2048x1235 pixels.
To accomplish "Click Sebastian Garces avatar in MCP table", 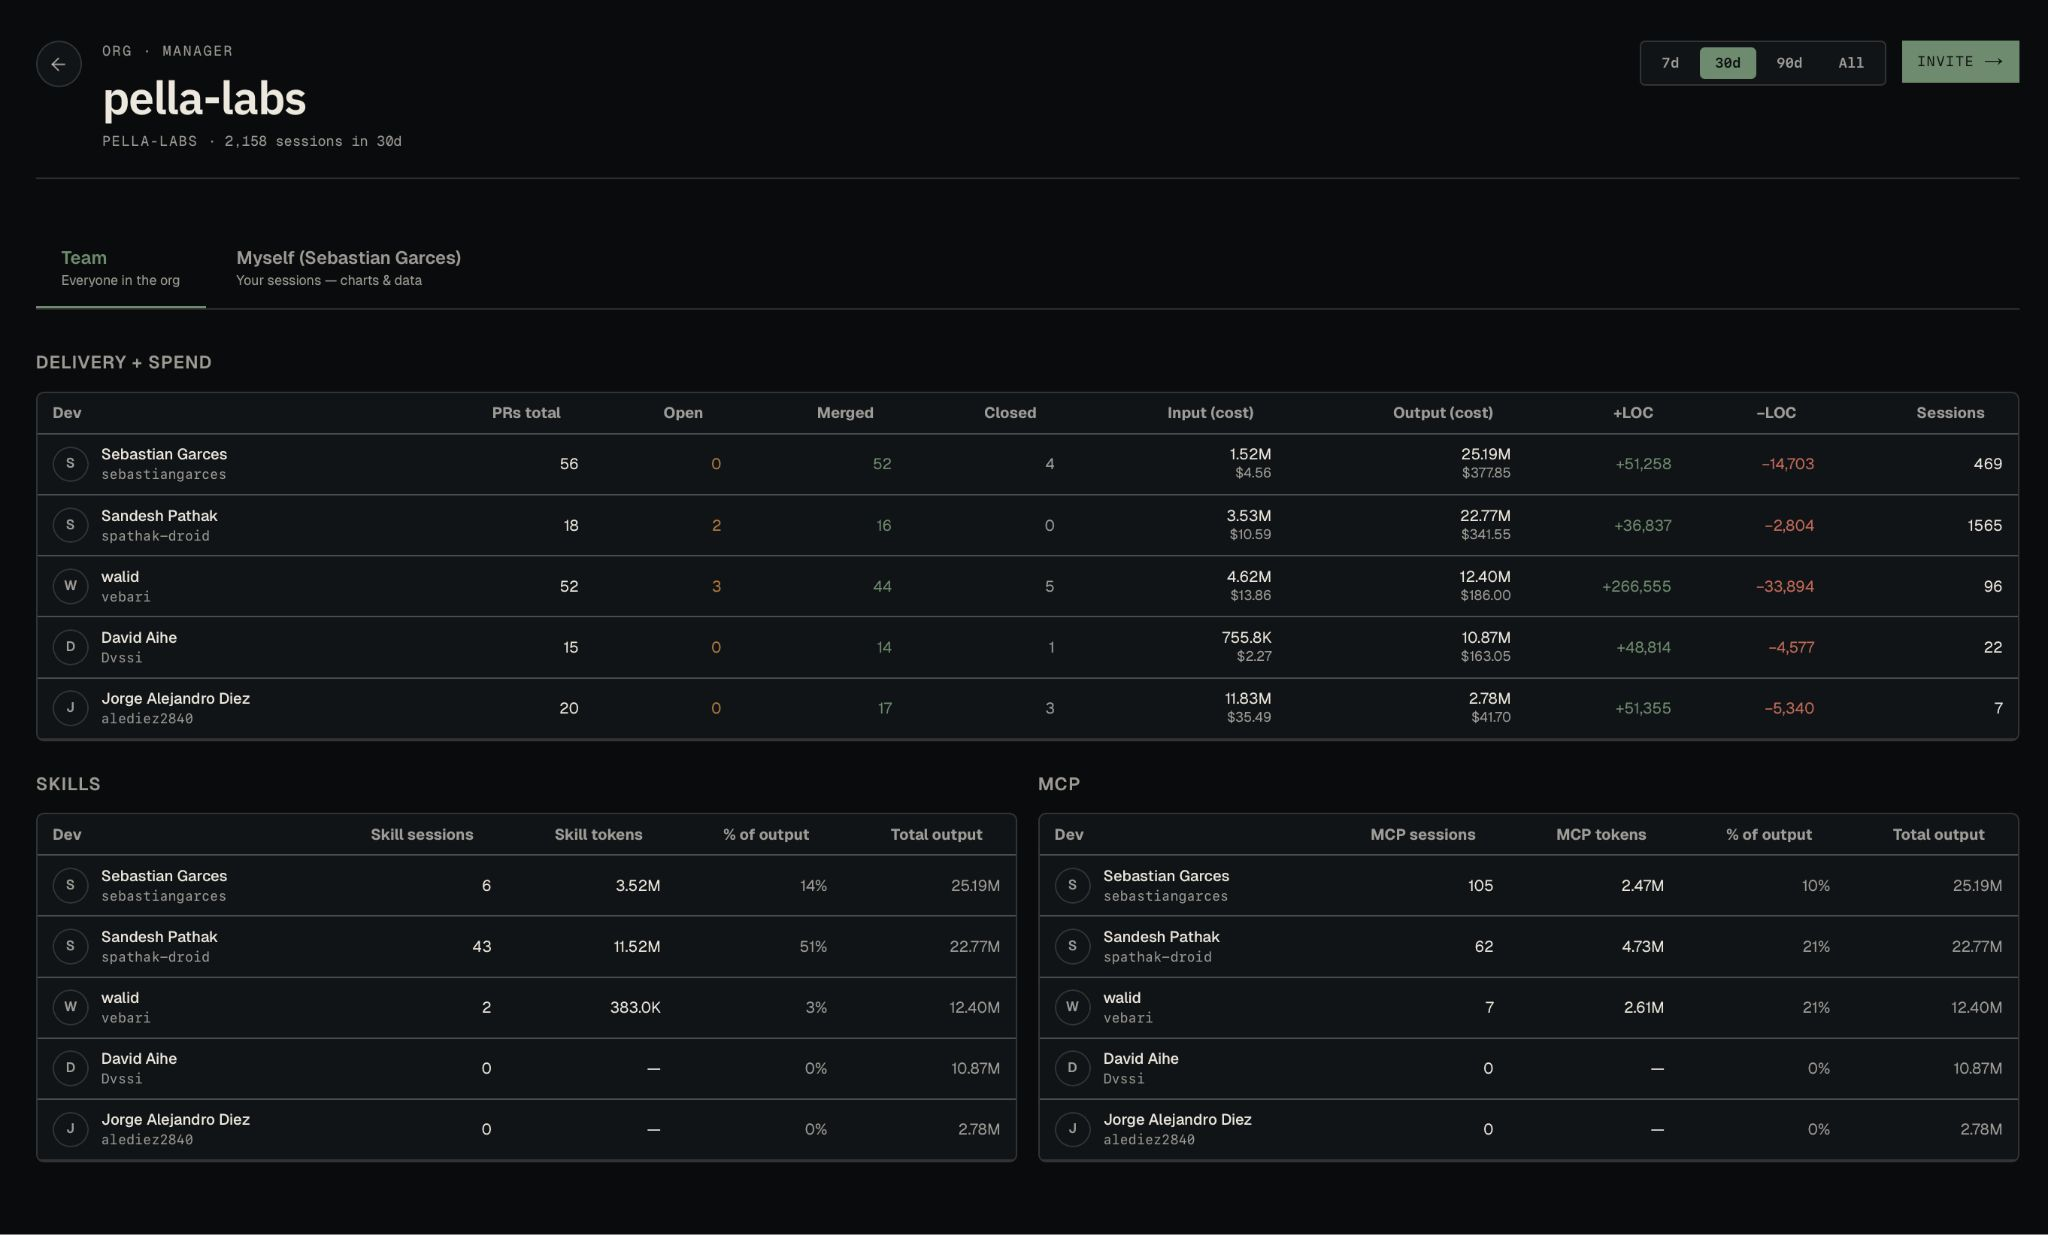I will [x=1072, y=885].
